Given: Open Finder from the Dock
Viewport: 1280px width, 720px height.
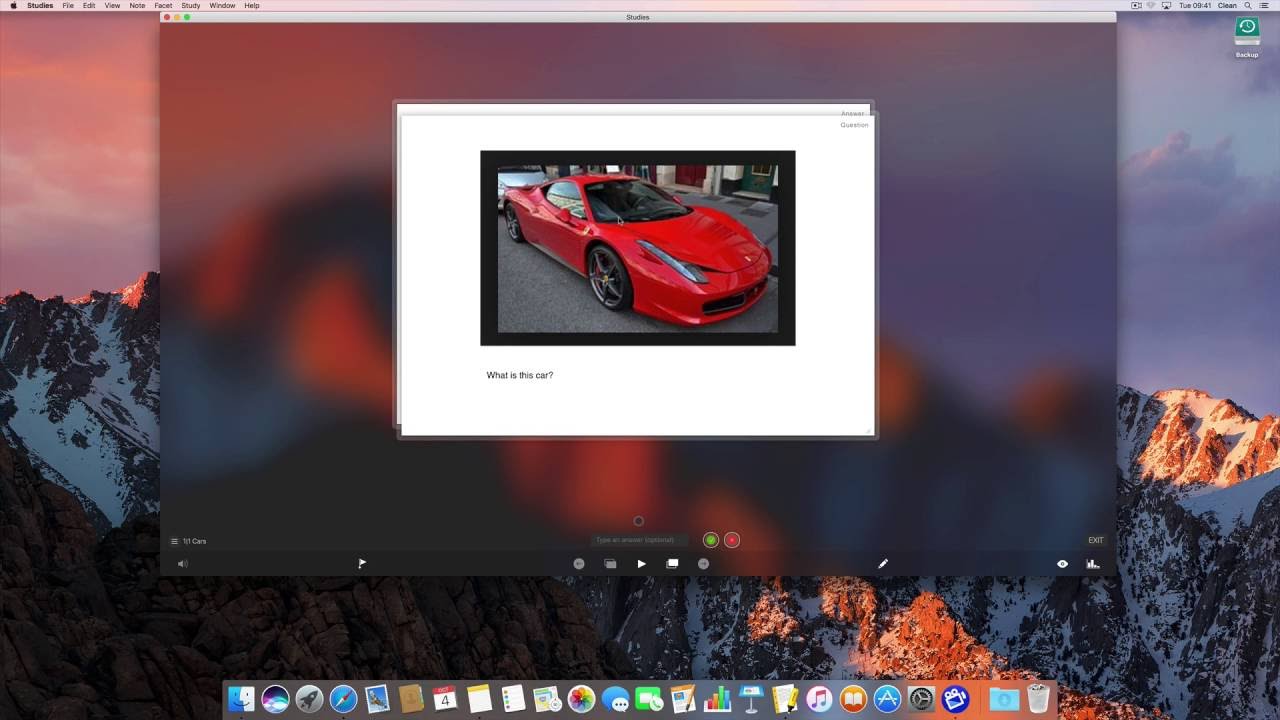Looking at the screenshot, I should 241,699.
